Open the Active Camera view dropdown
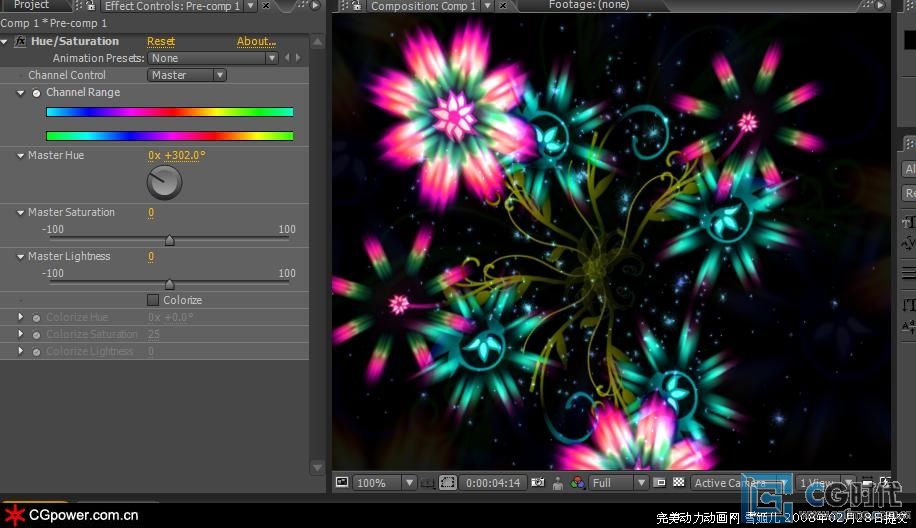 [740, 483]
